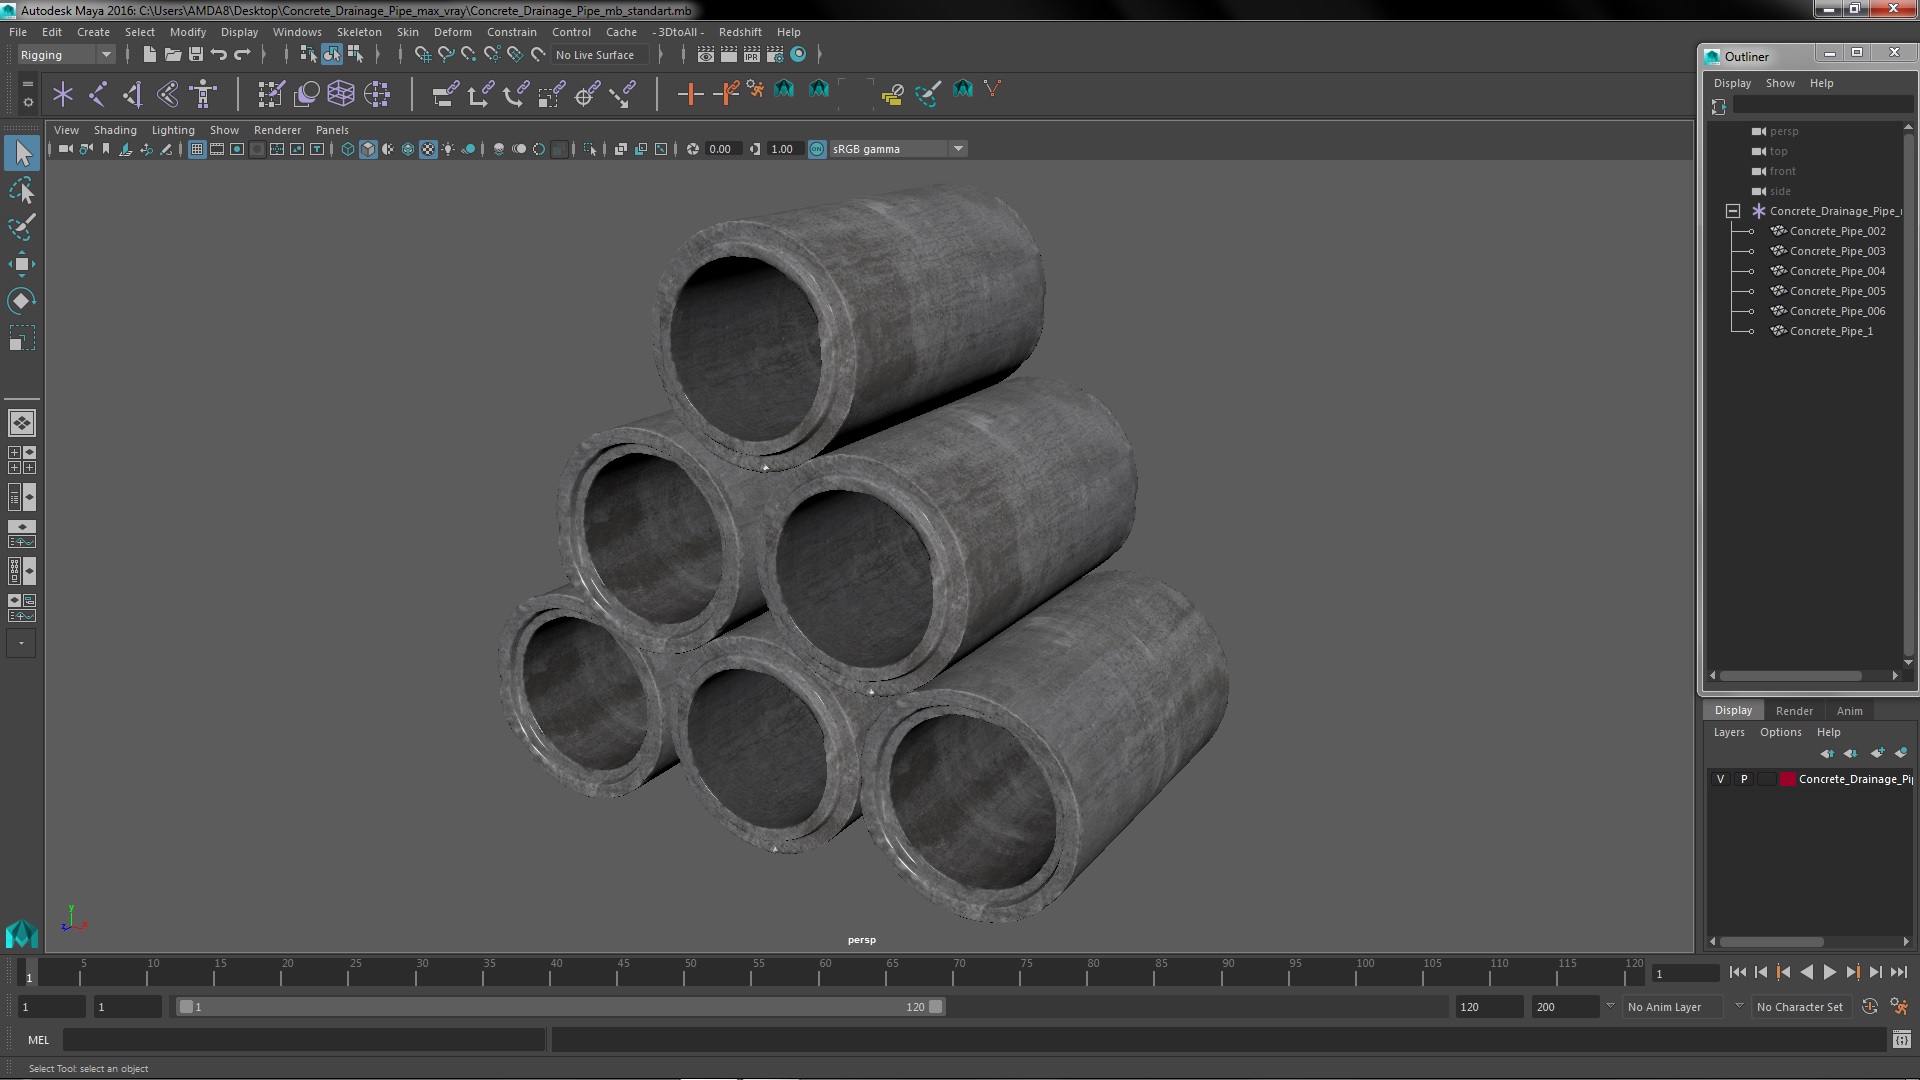Select the arrow Select tool in toolbox
1920x1080 pixels.
pyautogui.click(x=22, y=153)
